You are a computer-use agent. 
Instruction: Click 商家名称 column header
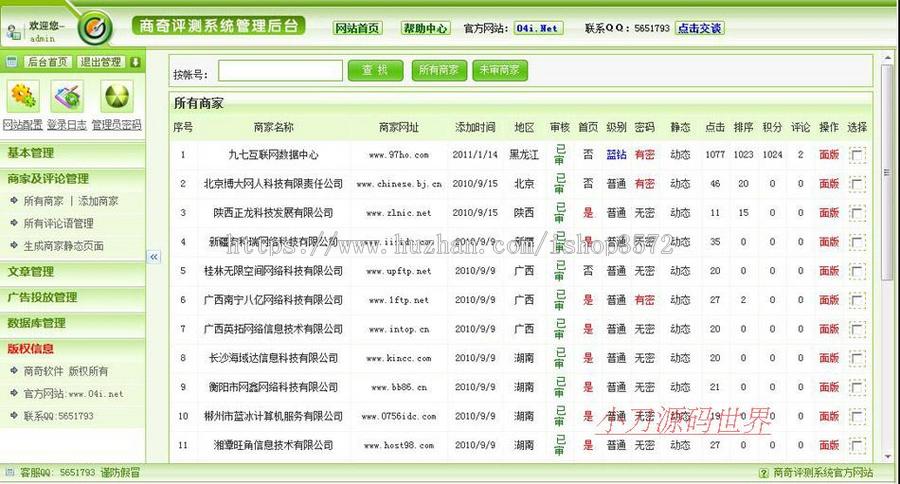[273, 127]
